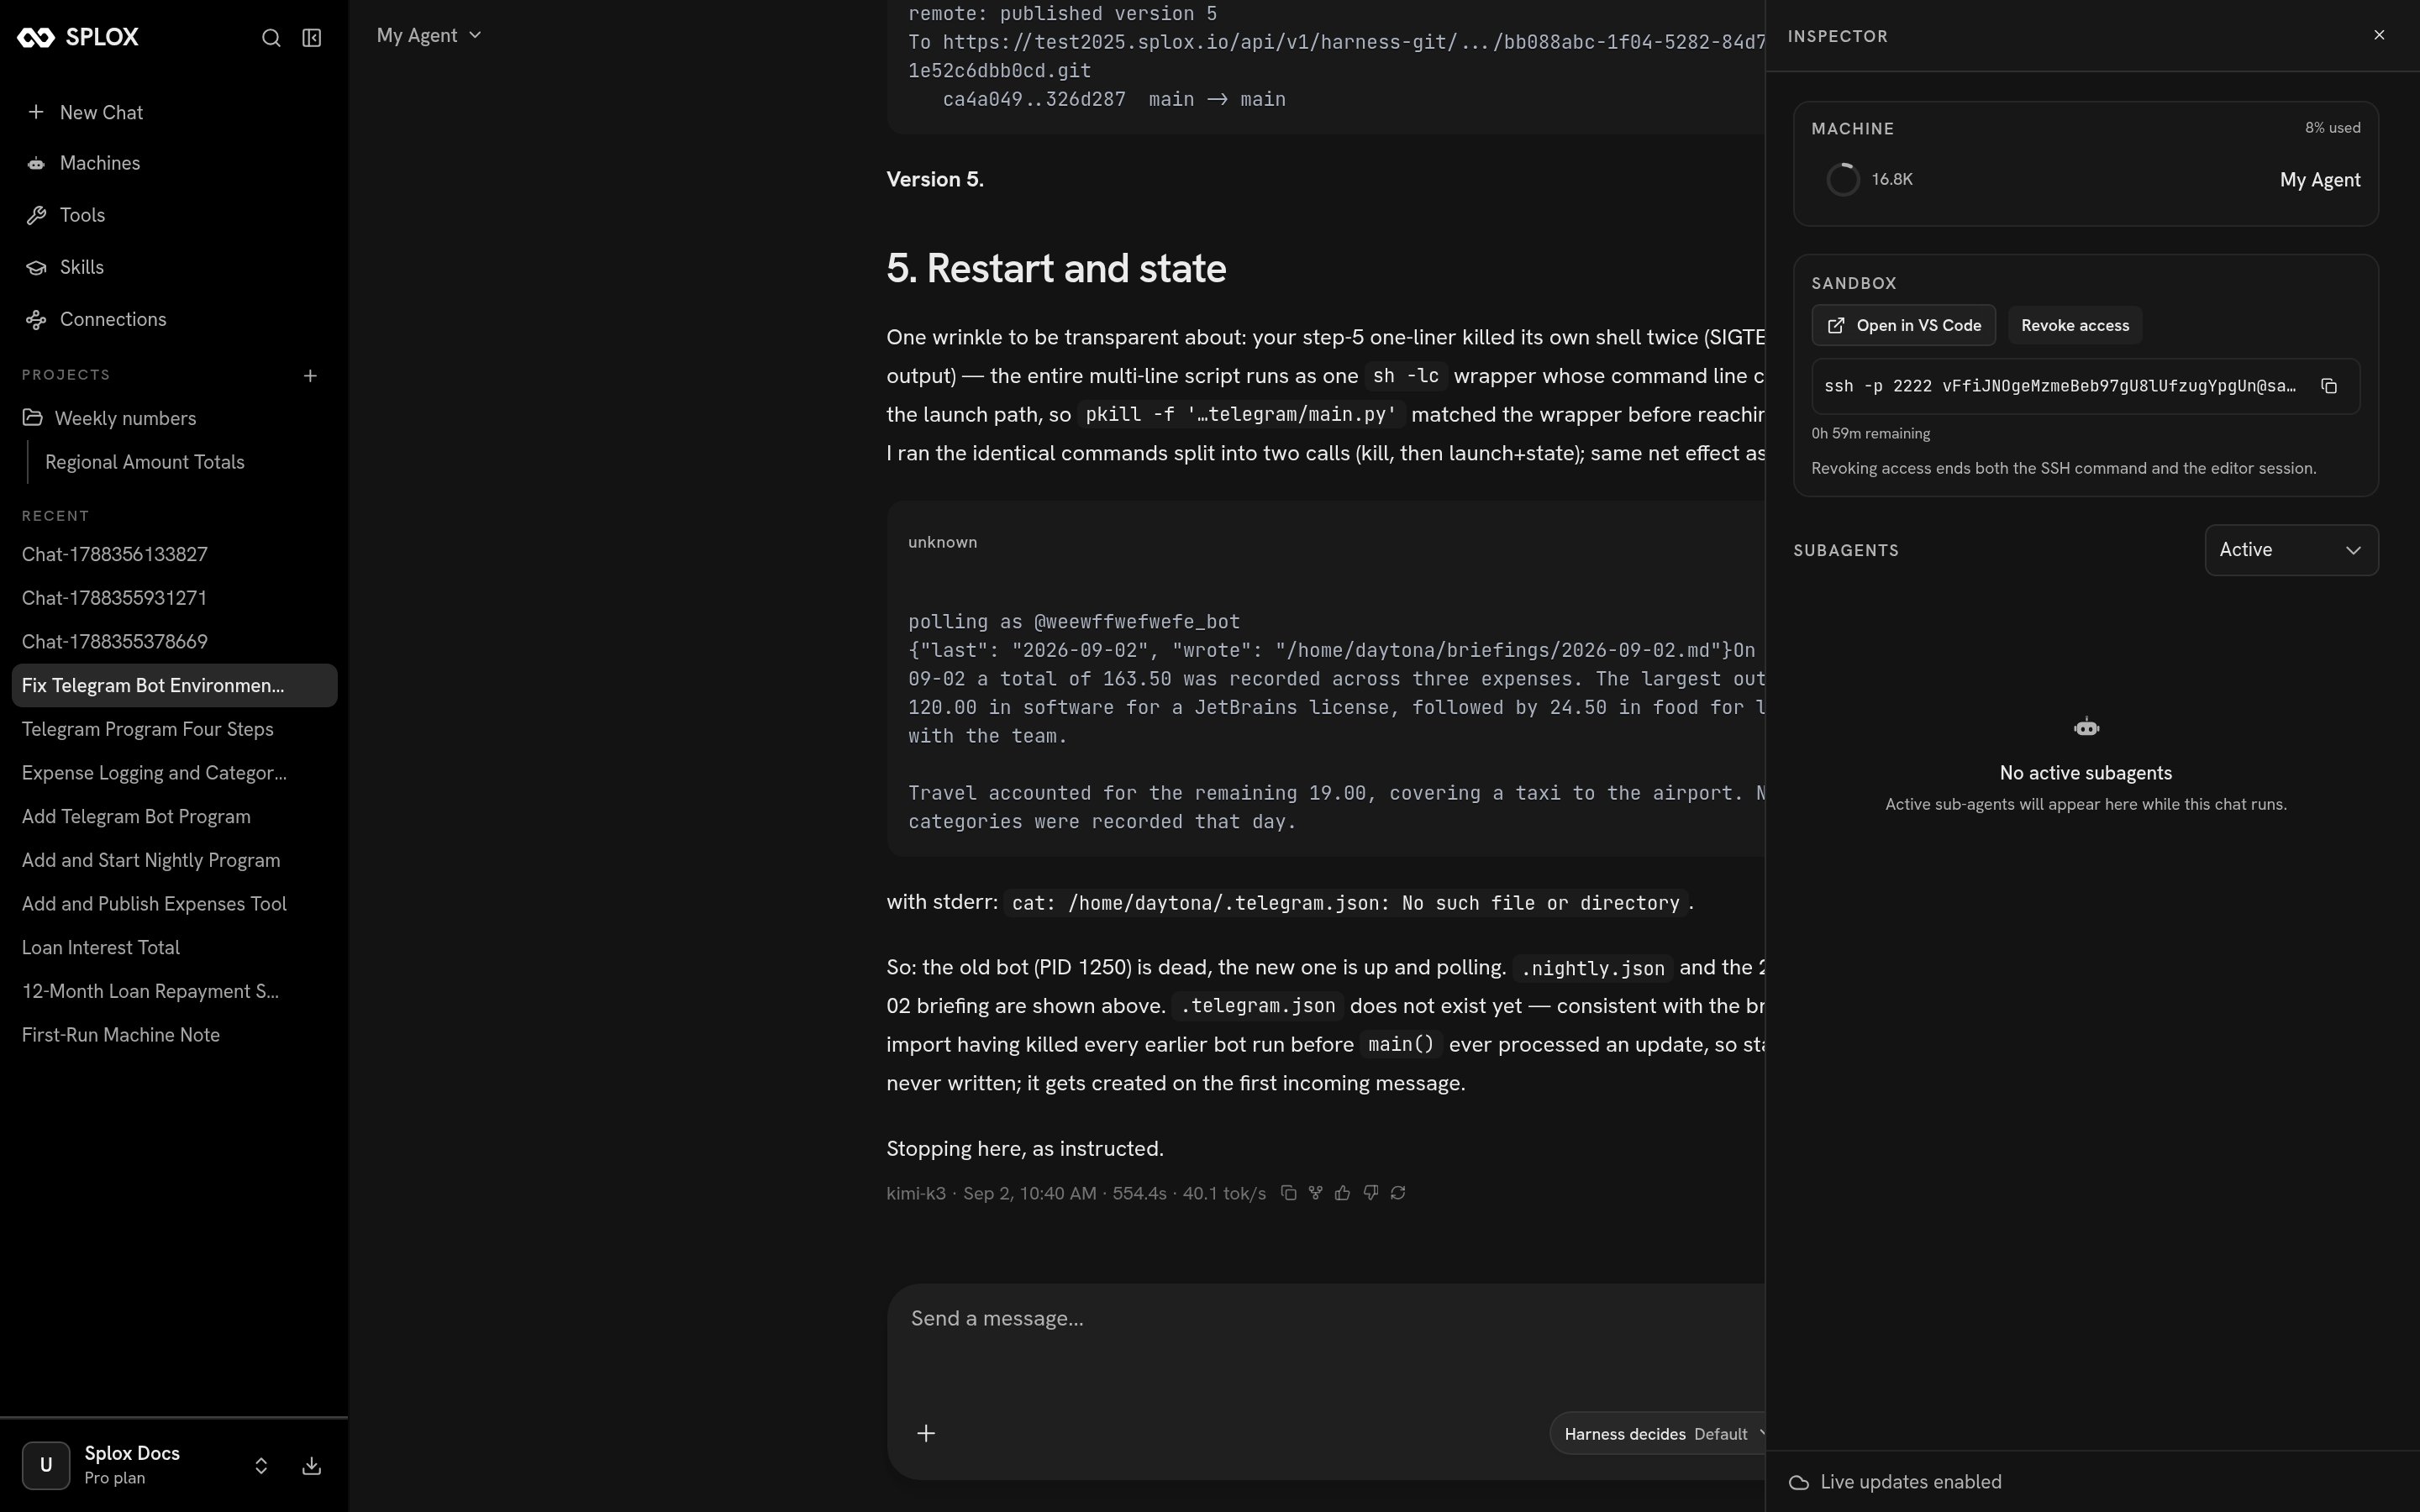Click the 8% used label
This screenshot has height=1512, width=2420.
point(2332,128)
